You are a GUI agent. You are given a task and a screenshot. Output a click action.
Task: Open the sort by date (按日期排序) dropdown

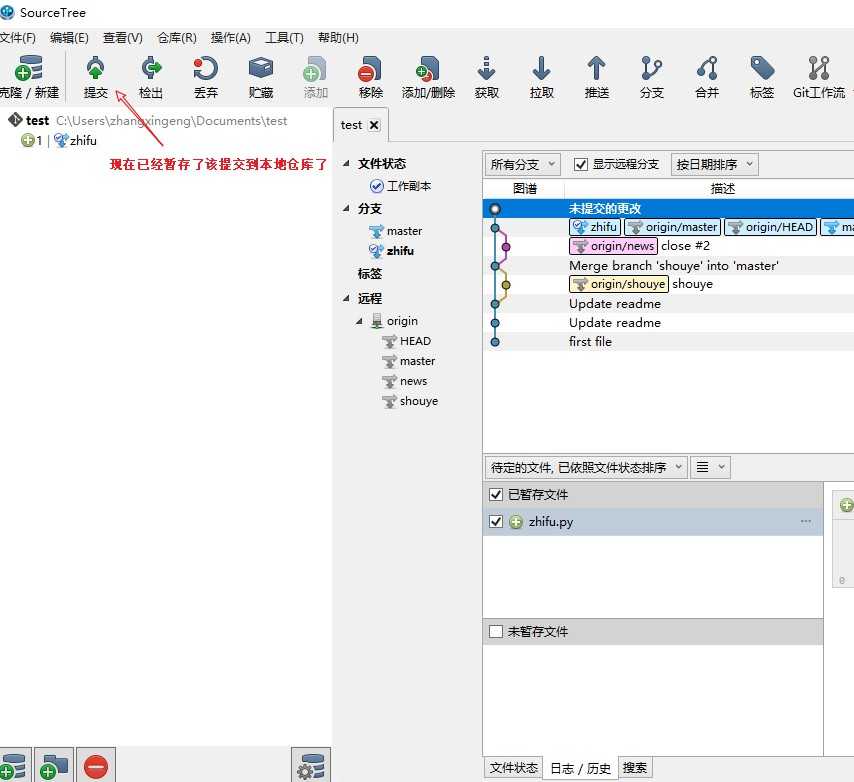714,164
